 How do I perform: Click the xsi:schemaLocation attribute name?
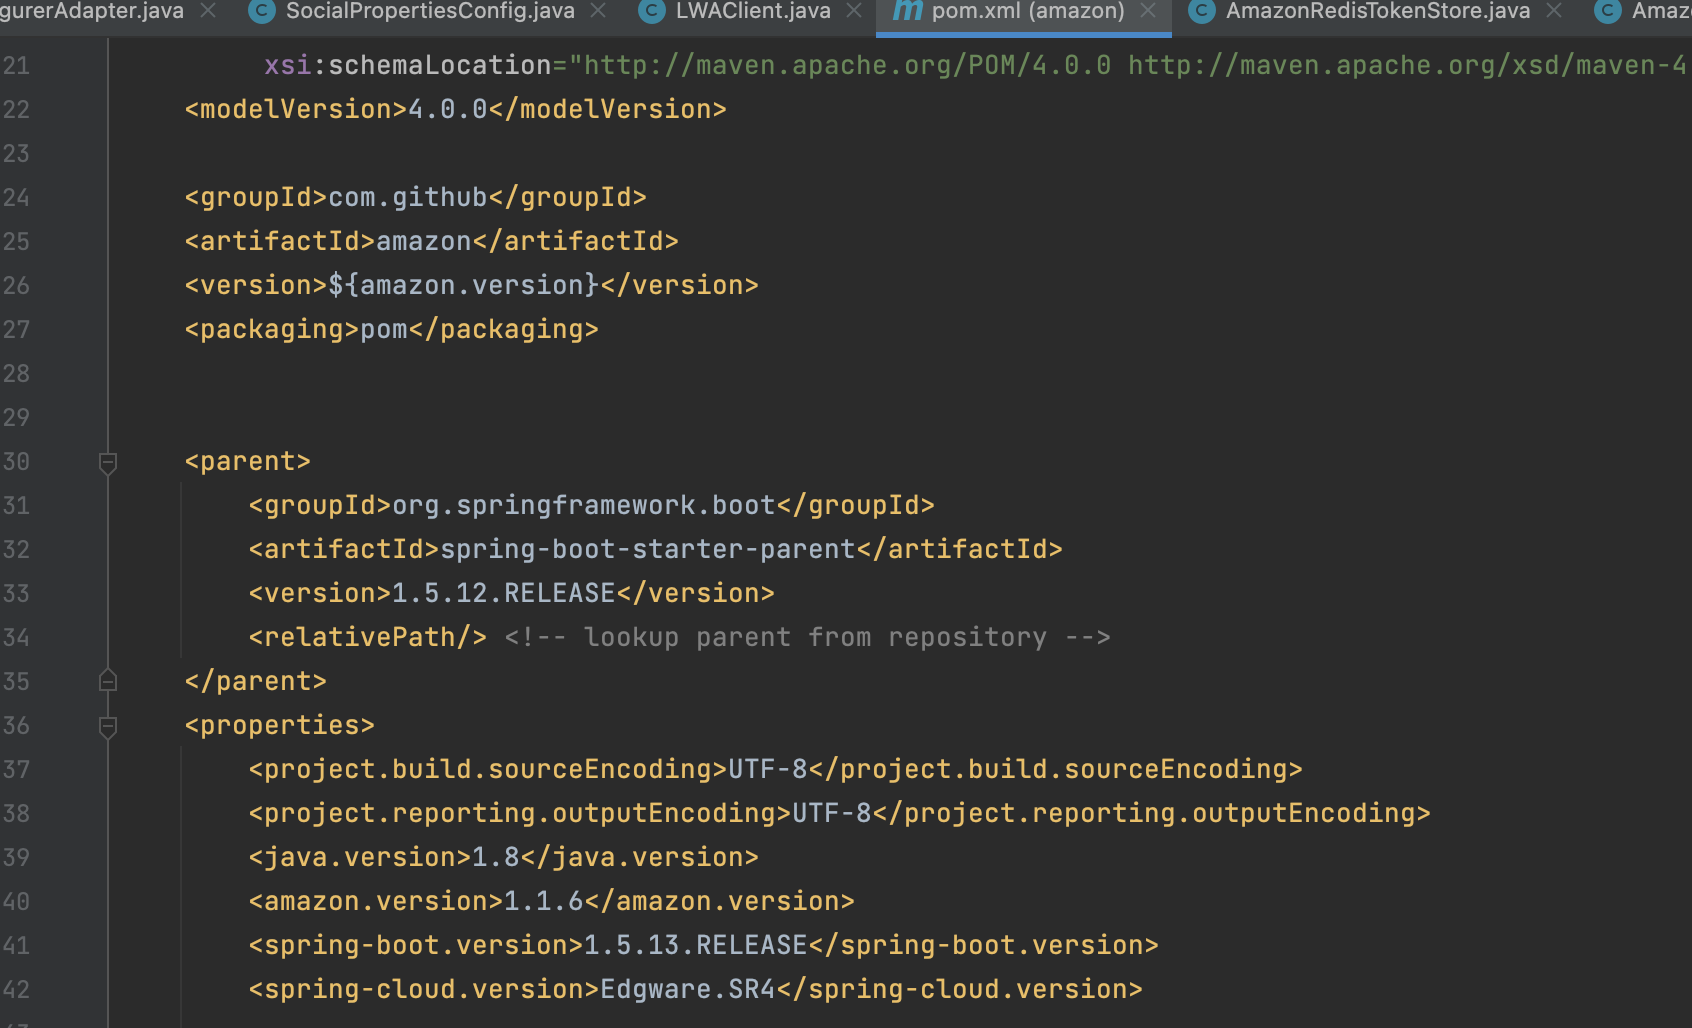[408, 65]
